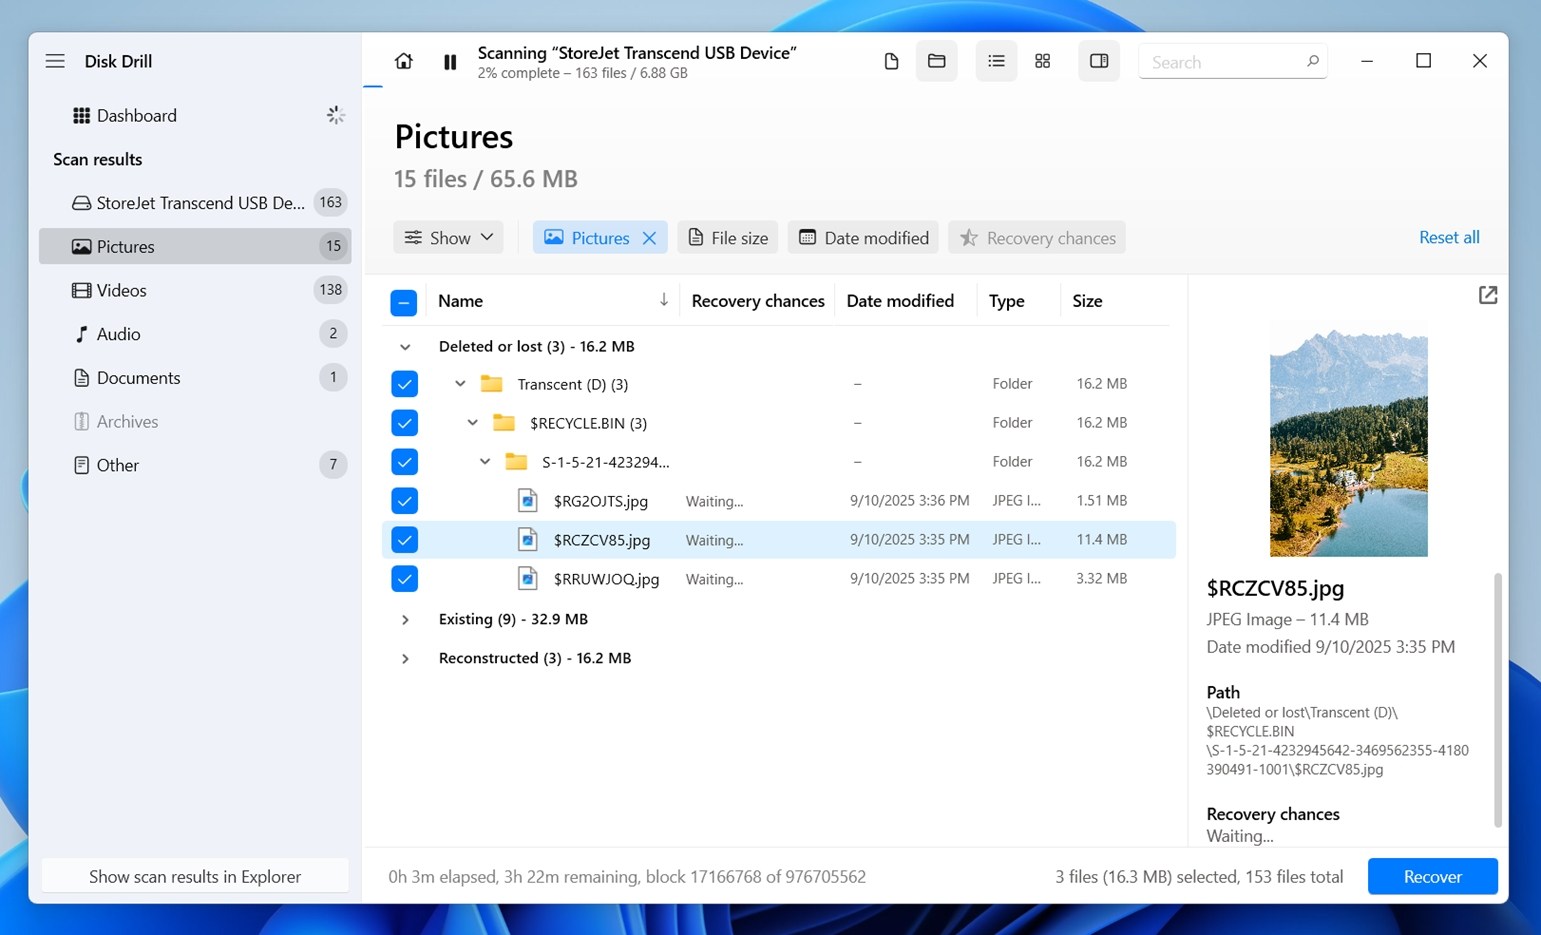Toggle the preview side panel icon
The image size is (1541, 935).
pos(1098,61)
